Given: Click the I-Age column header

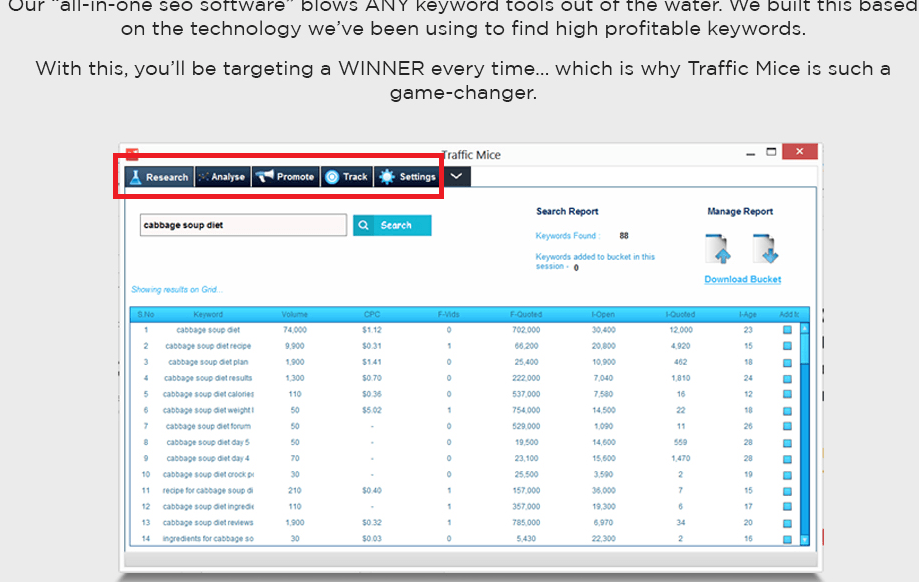Looking at the screenshot, I should click(x=748, y=315).
